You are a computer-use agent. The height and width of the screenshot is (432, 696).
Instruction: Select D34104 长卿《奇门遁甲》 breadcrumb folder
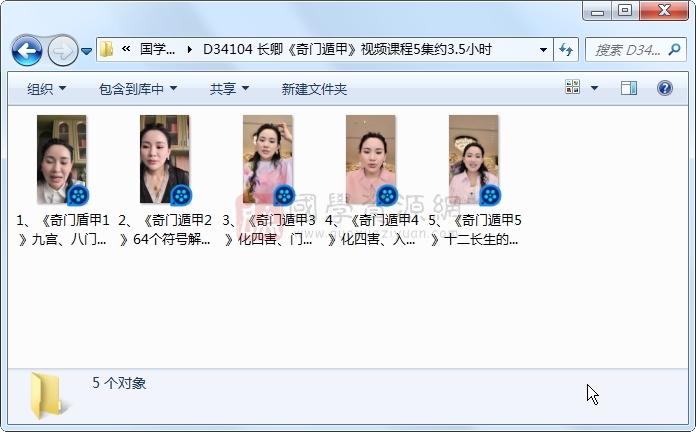tap(347, 49)
